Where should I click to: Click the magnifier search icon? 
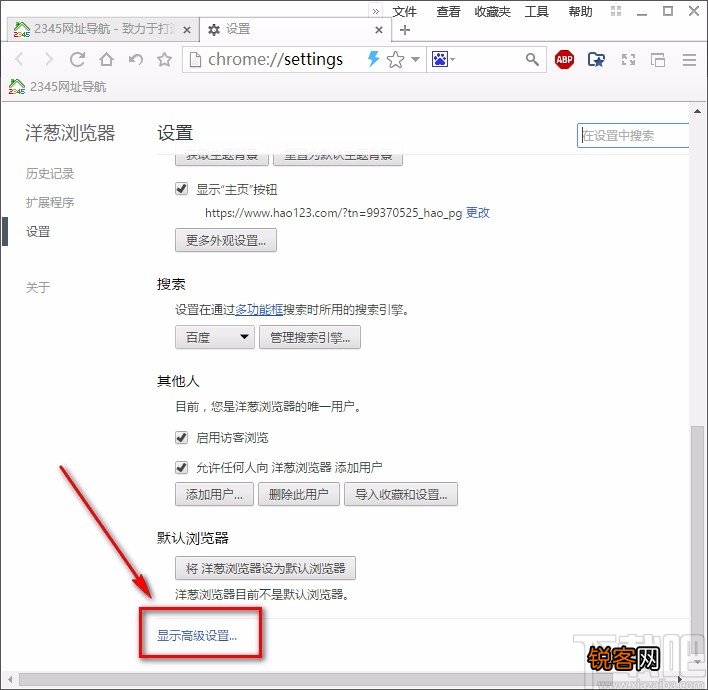tap(532, 59)
